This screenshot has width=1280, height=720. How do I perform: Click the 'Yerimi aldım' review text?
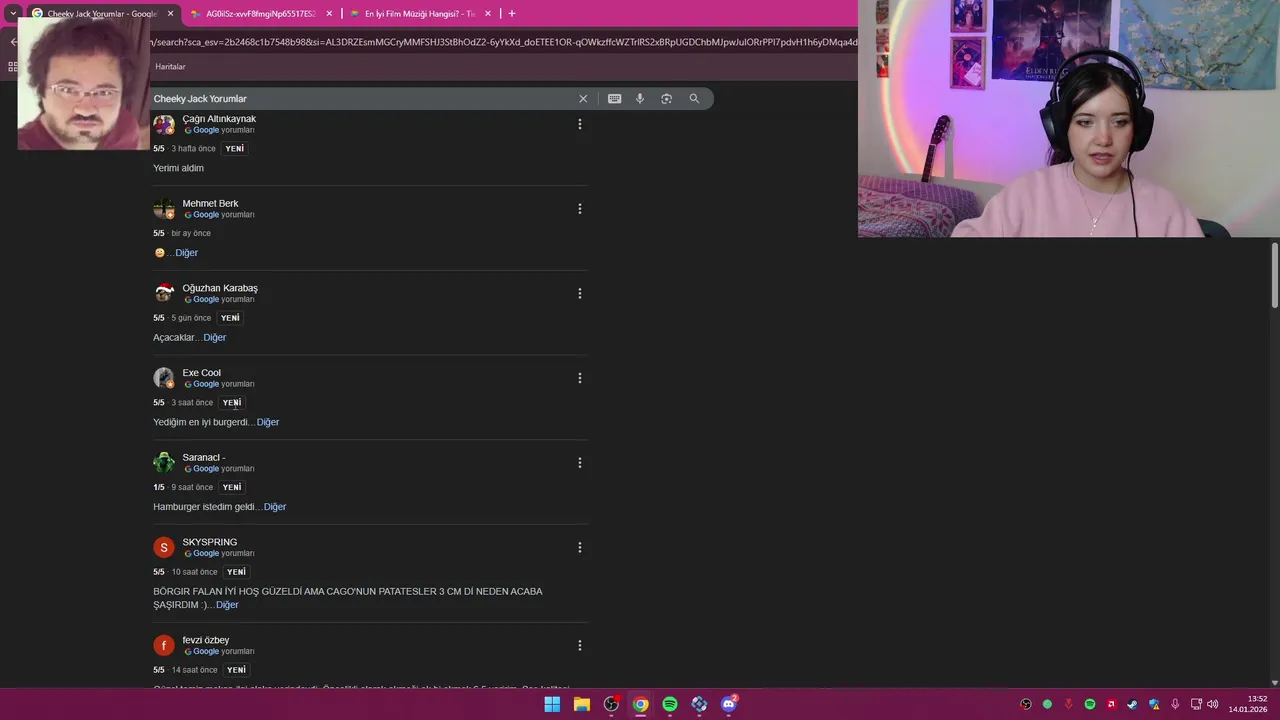pos(178,168)
